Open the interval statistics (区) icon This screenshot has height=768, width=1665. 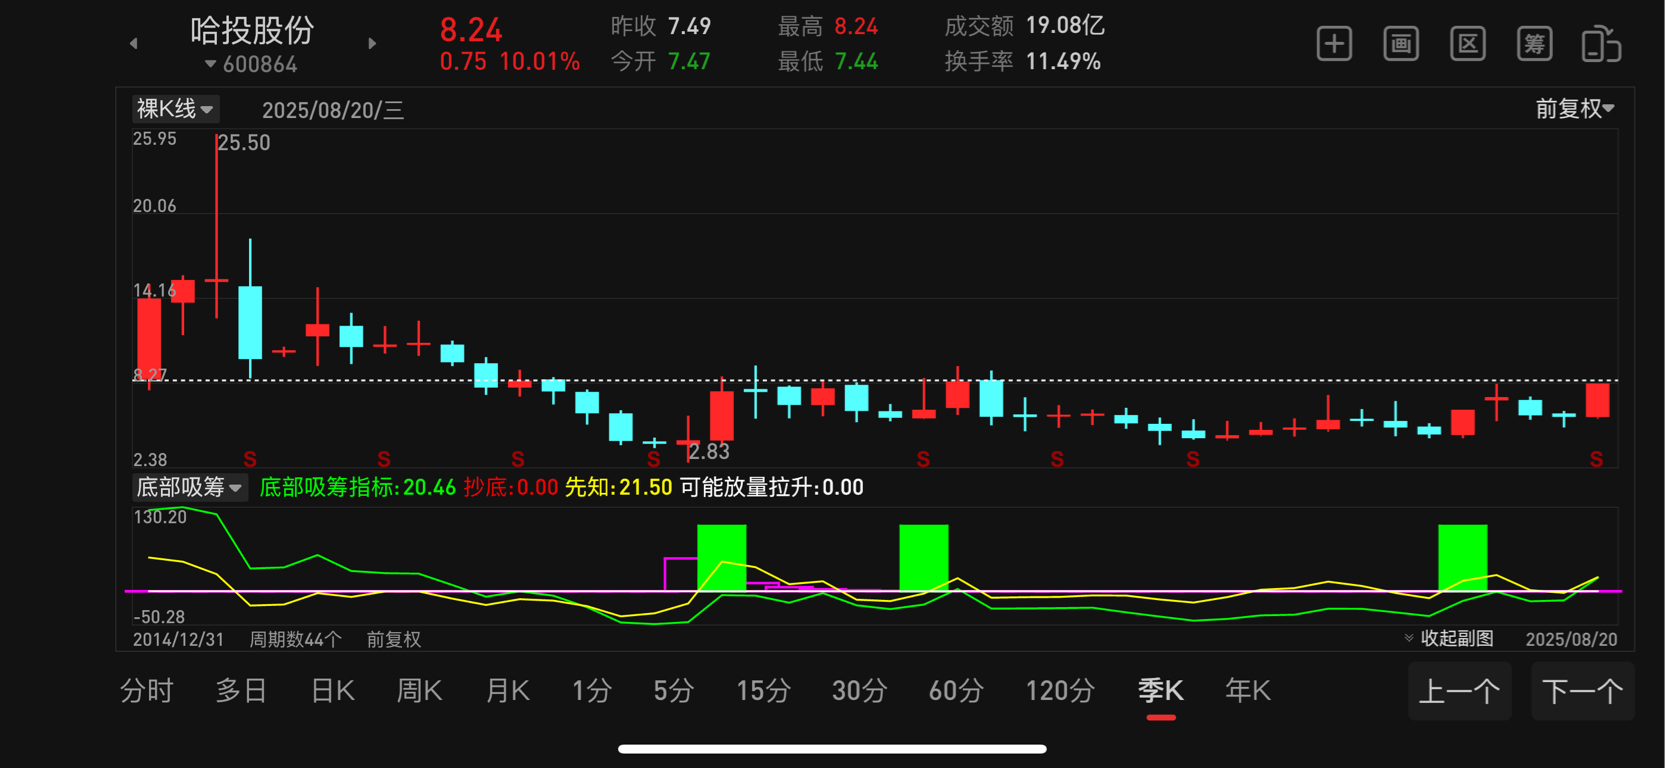(x=1468, y=44)
